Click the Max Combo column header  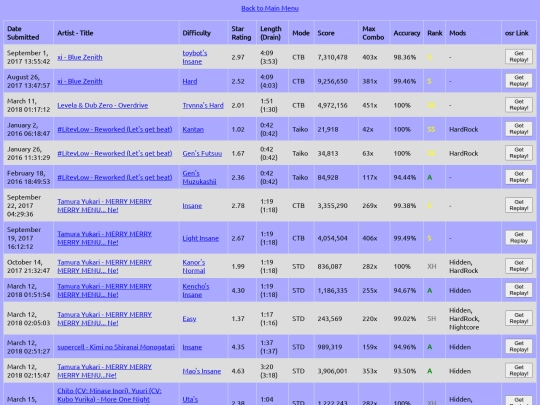pyautogui.click(x=374, y=33)
